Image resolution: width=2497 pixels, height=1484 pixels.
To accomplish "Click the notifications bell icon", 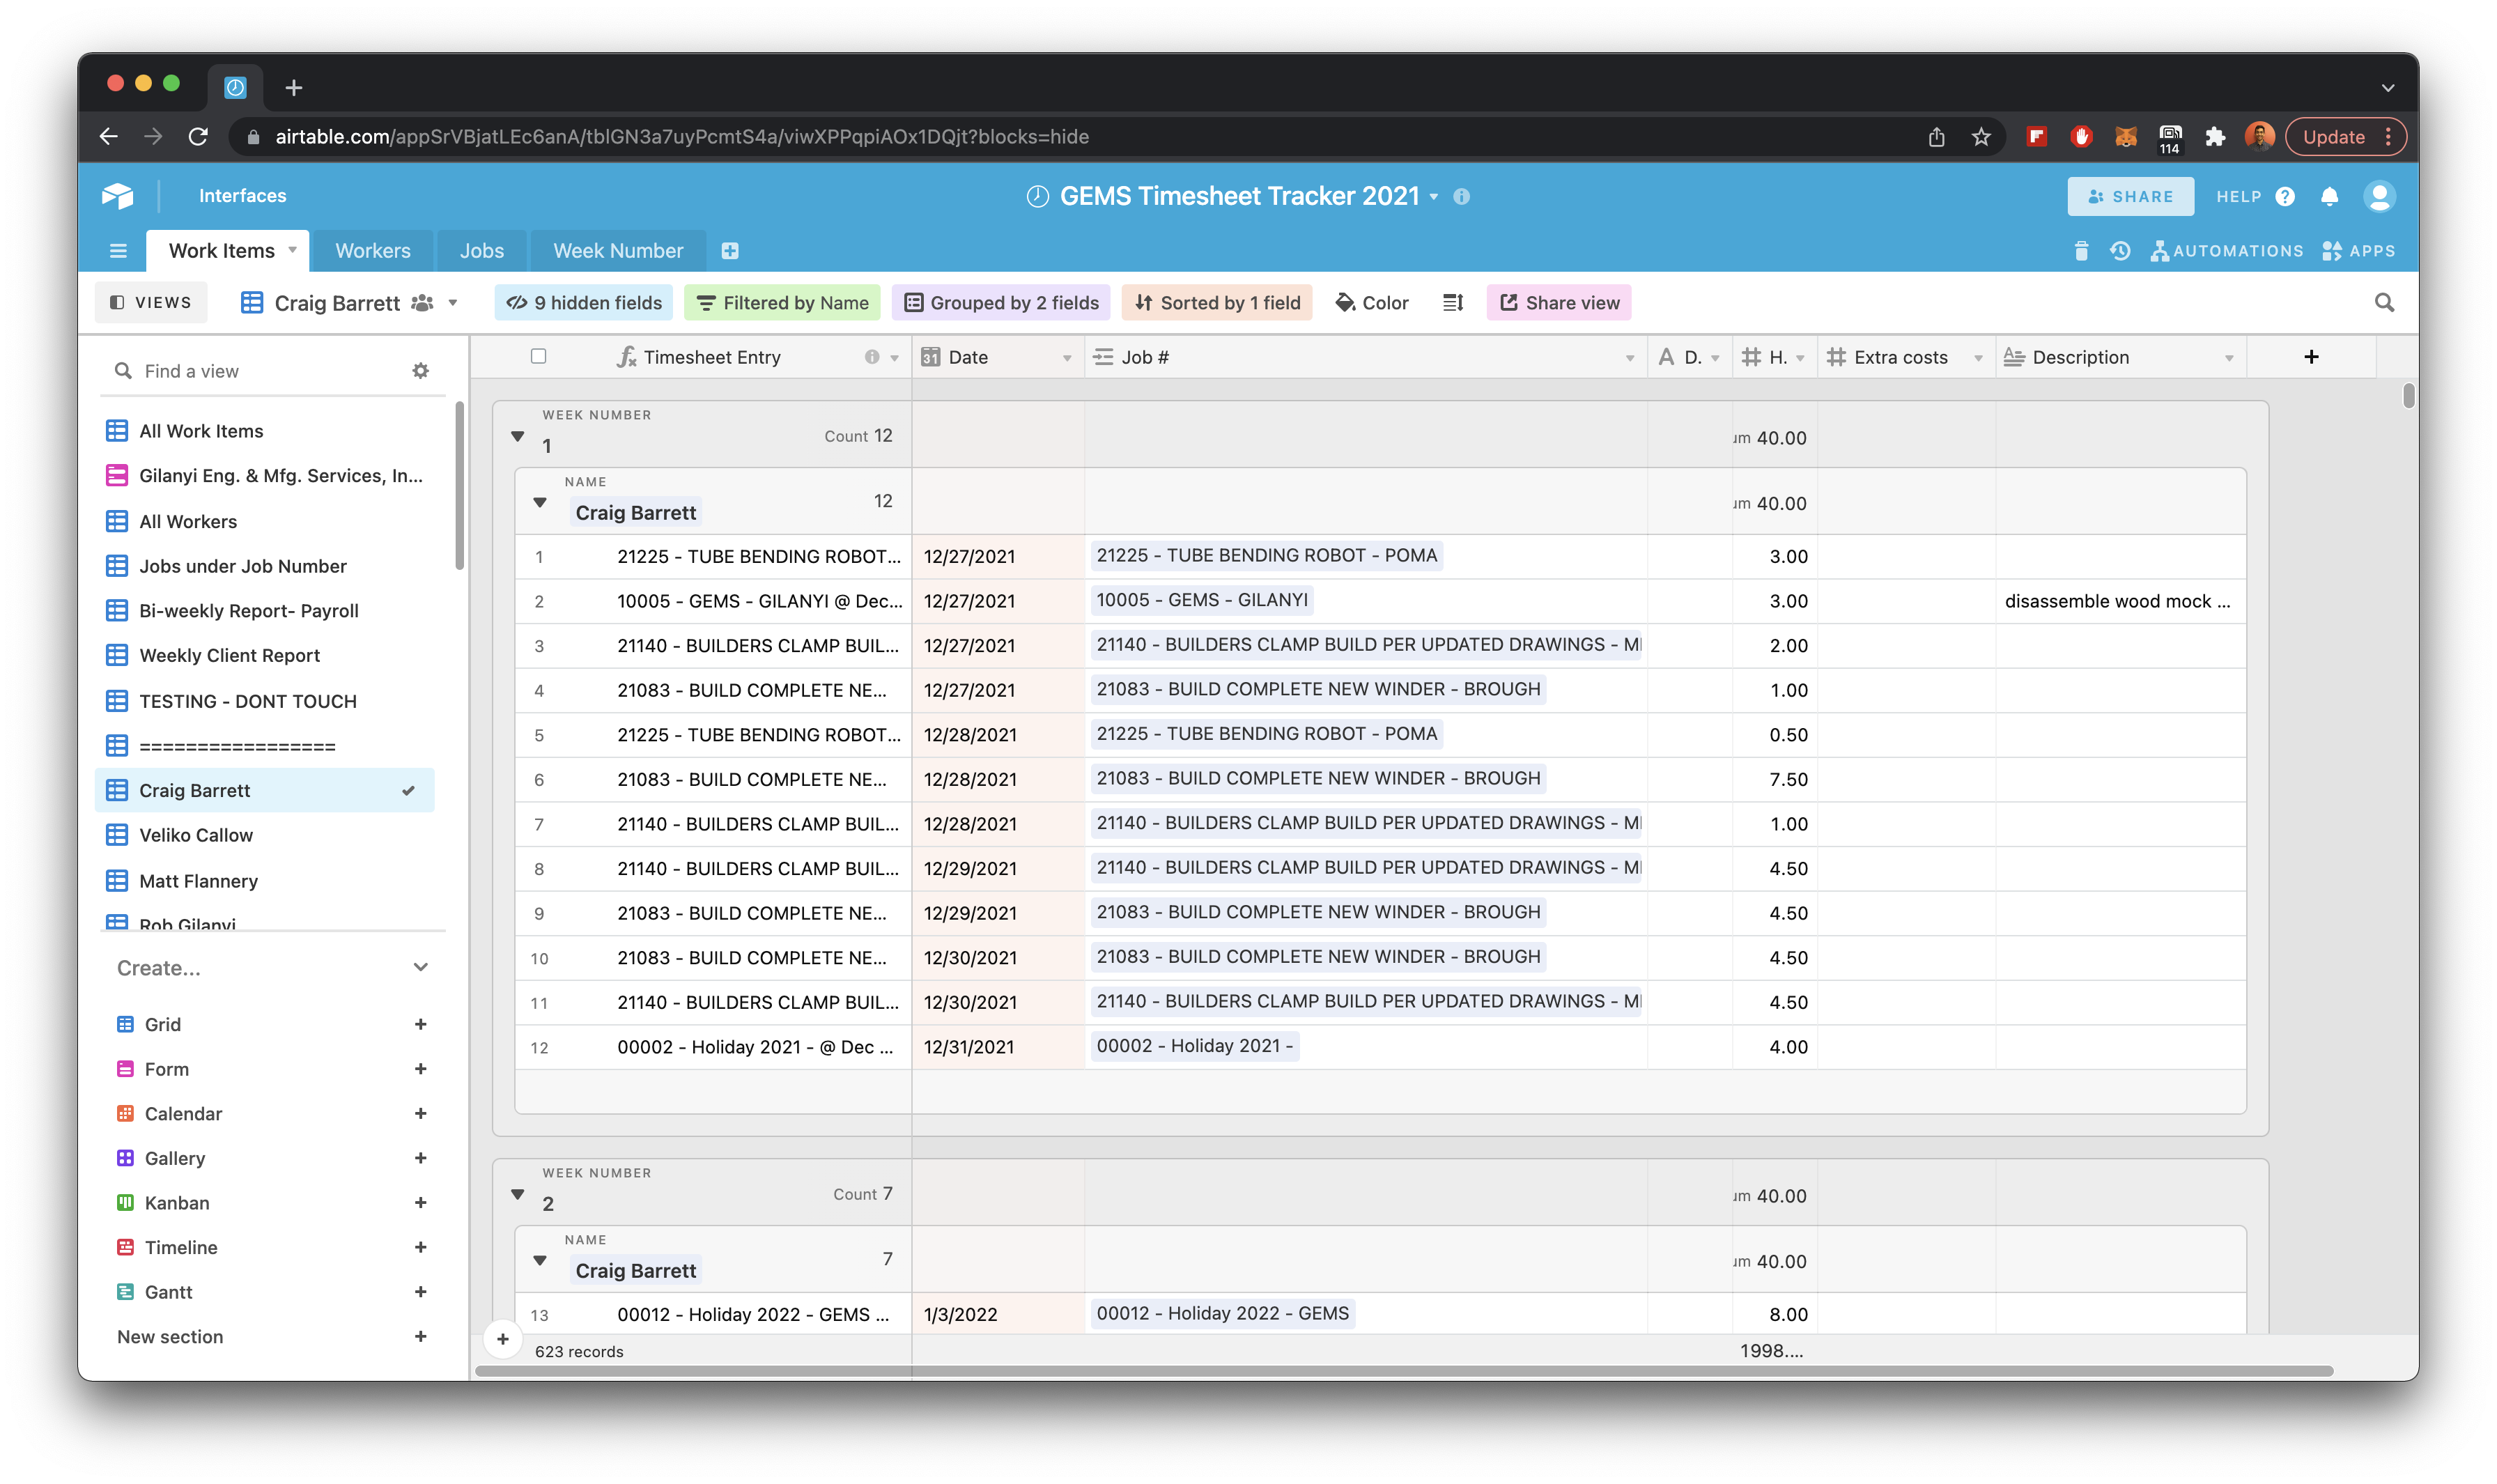I will click(2329, 196).
